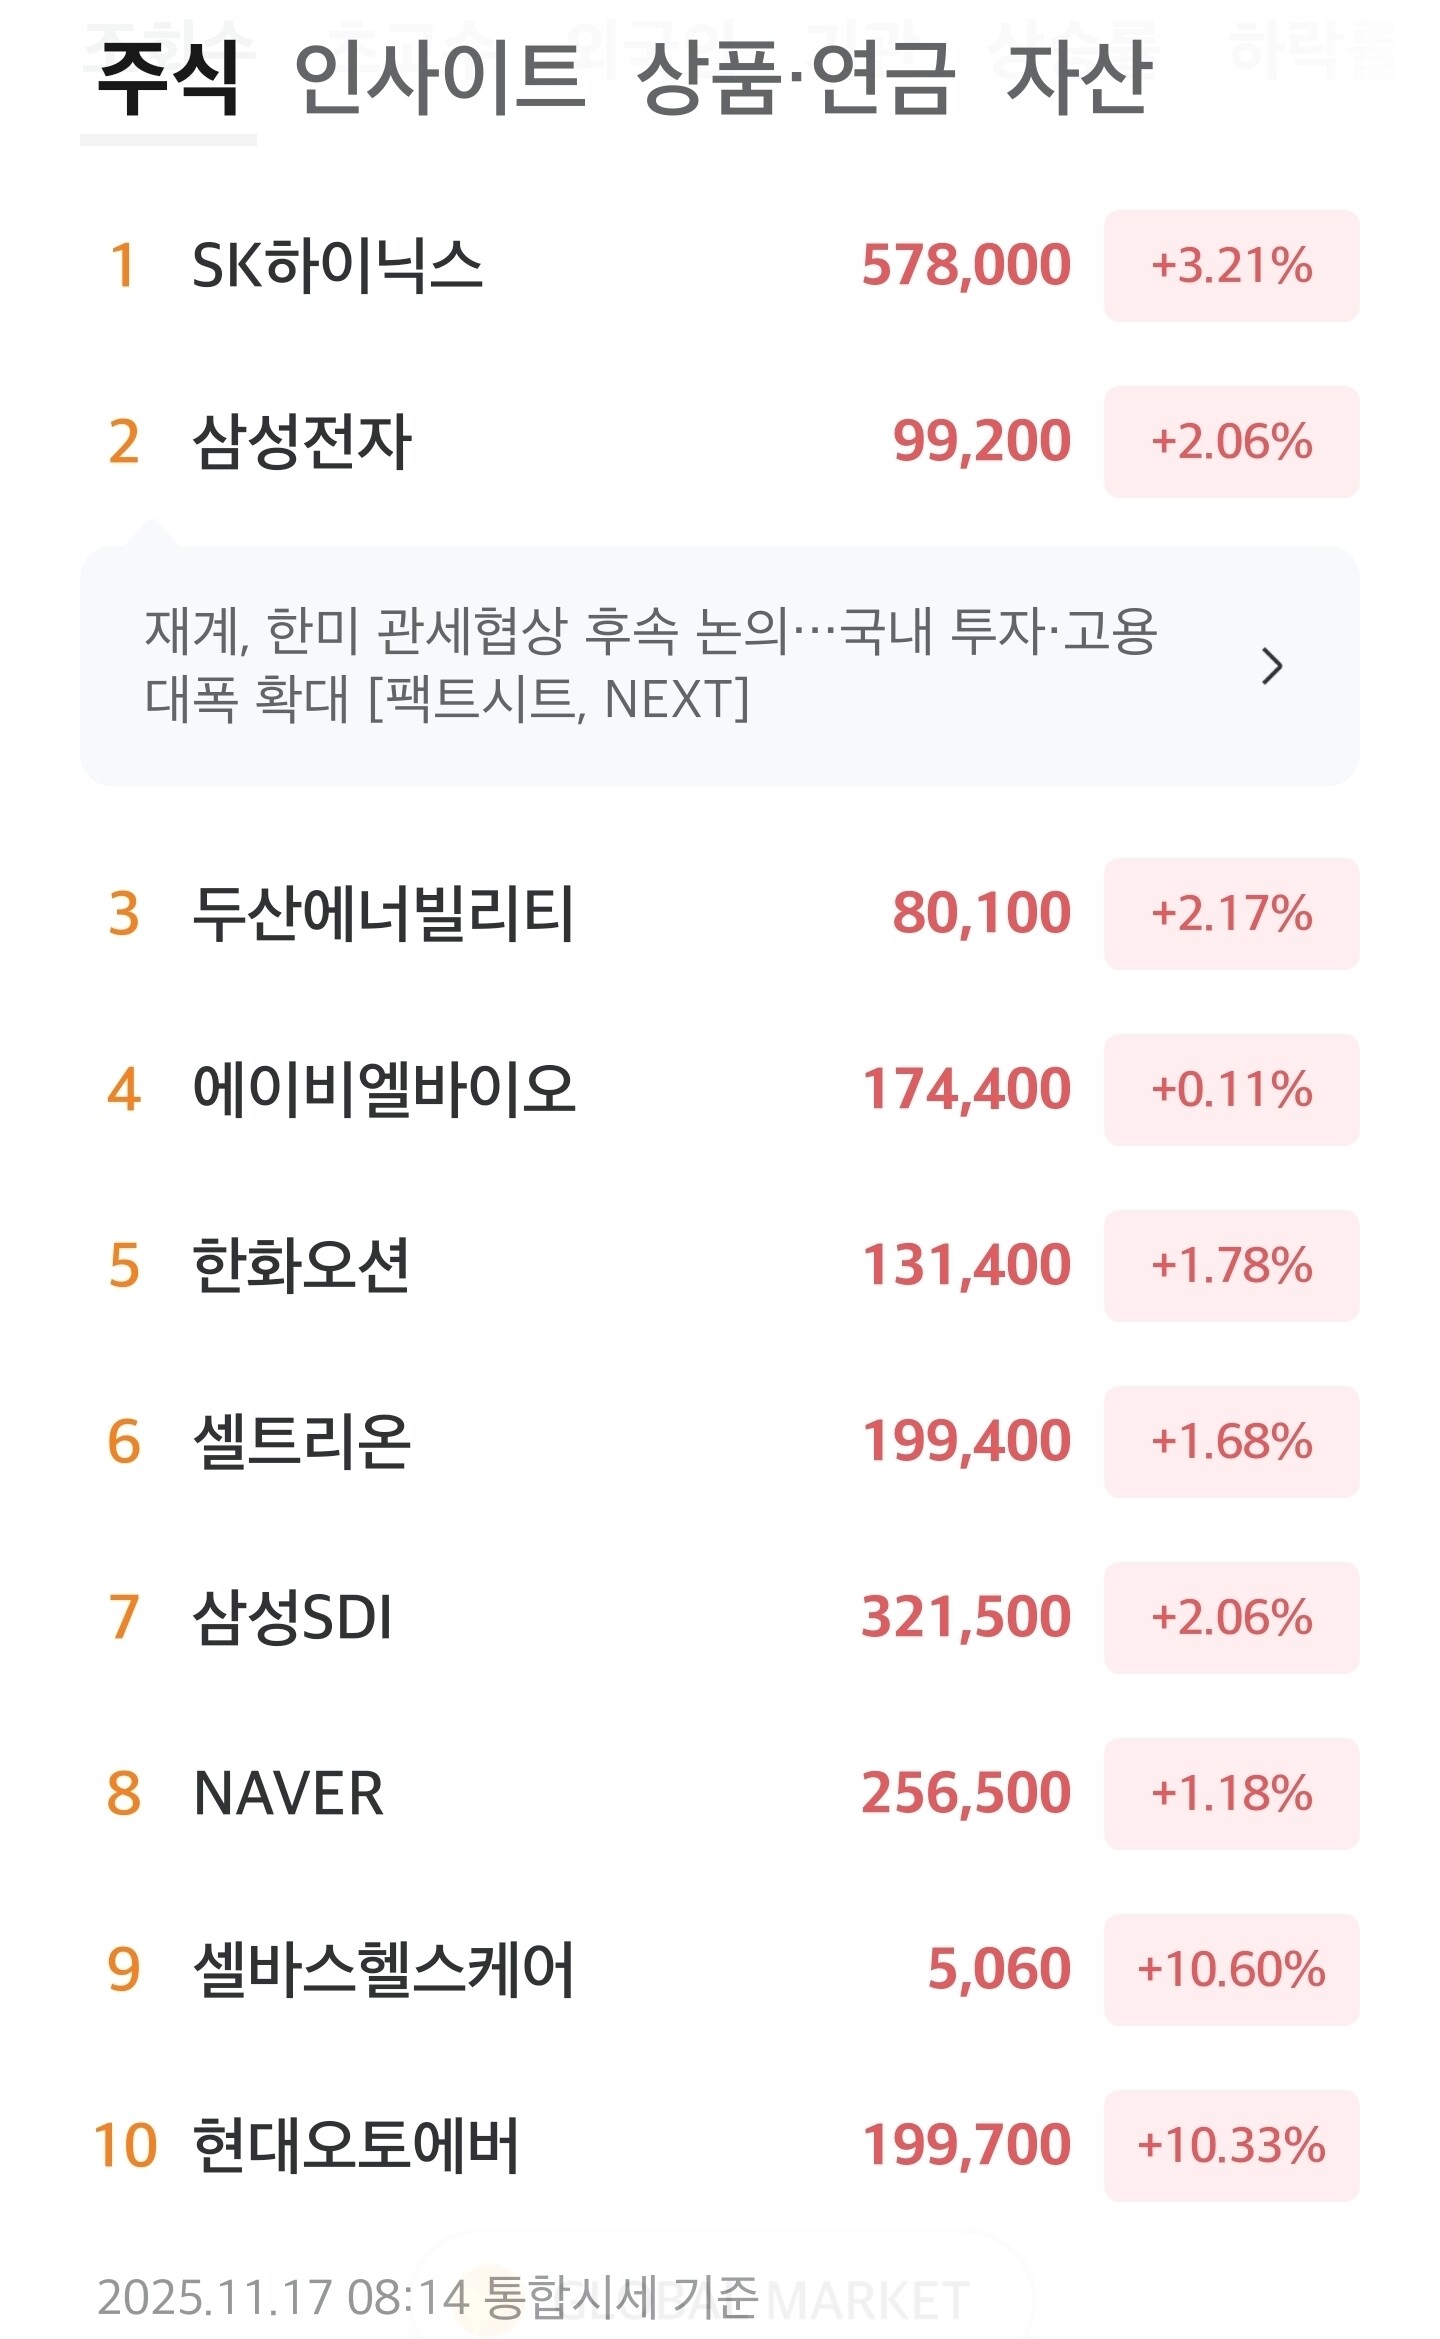Expand news headline with right chevron

[1271, 666]
